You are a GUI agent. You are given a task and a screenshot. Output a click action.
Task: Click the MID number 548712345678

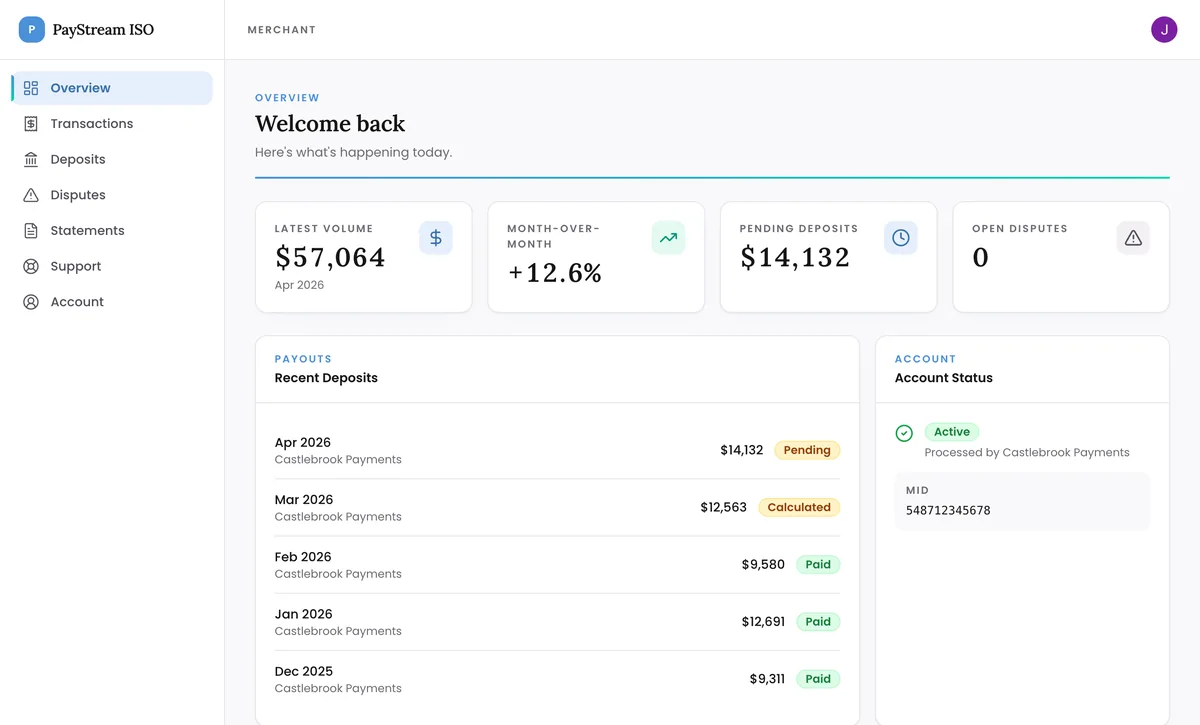pyautogui.click(x=948, y=510)
